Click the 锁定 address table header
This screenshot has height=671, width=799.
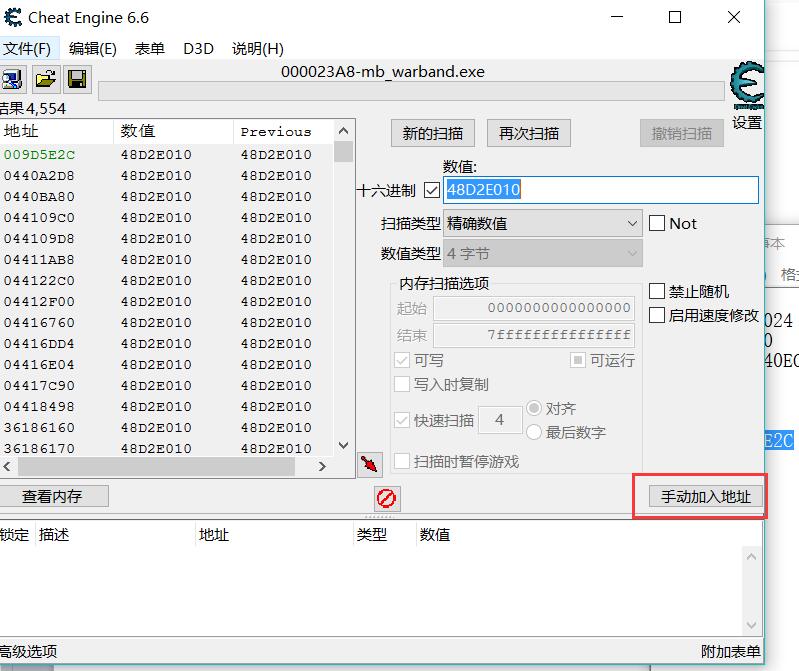[x=15, y=534]
